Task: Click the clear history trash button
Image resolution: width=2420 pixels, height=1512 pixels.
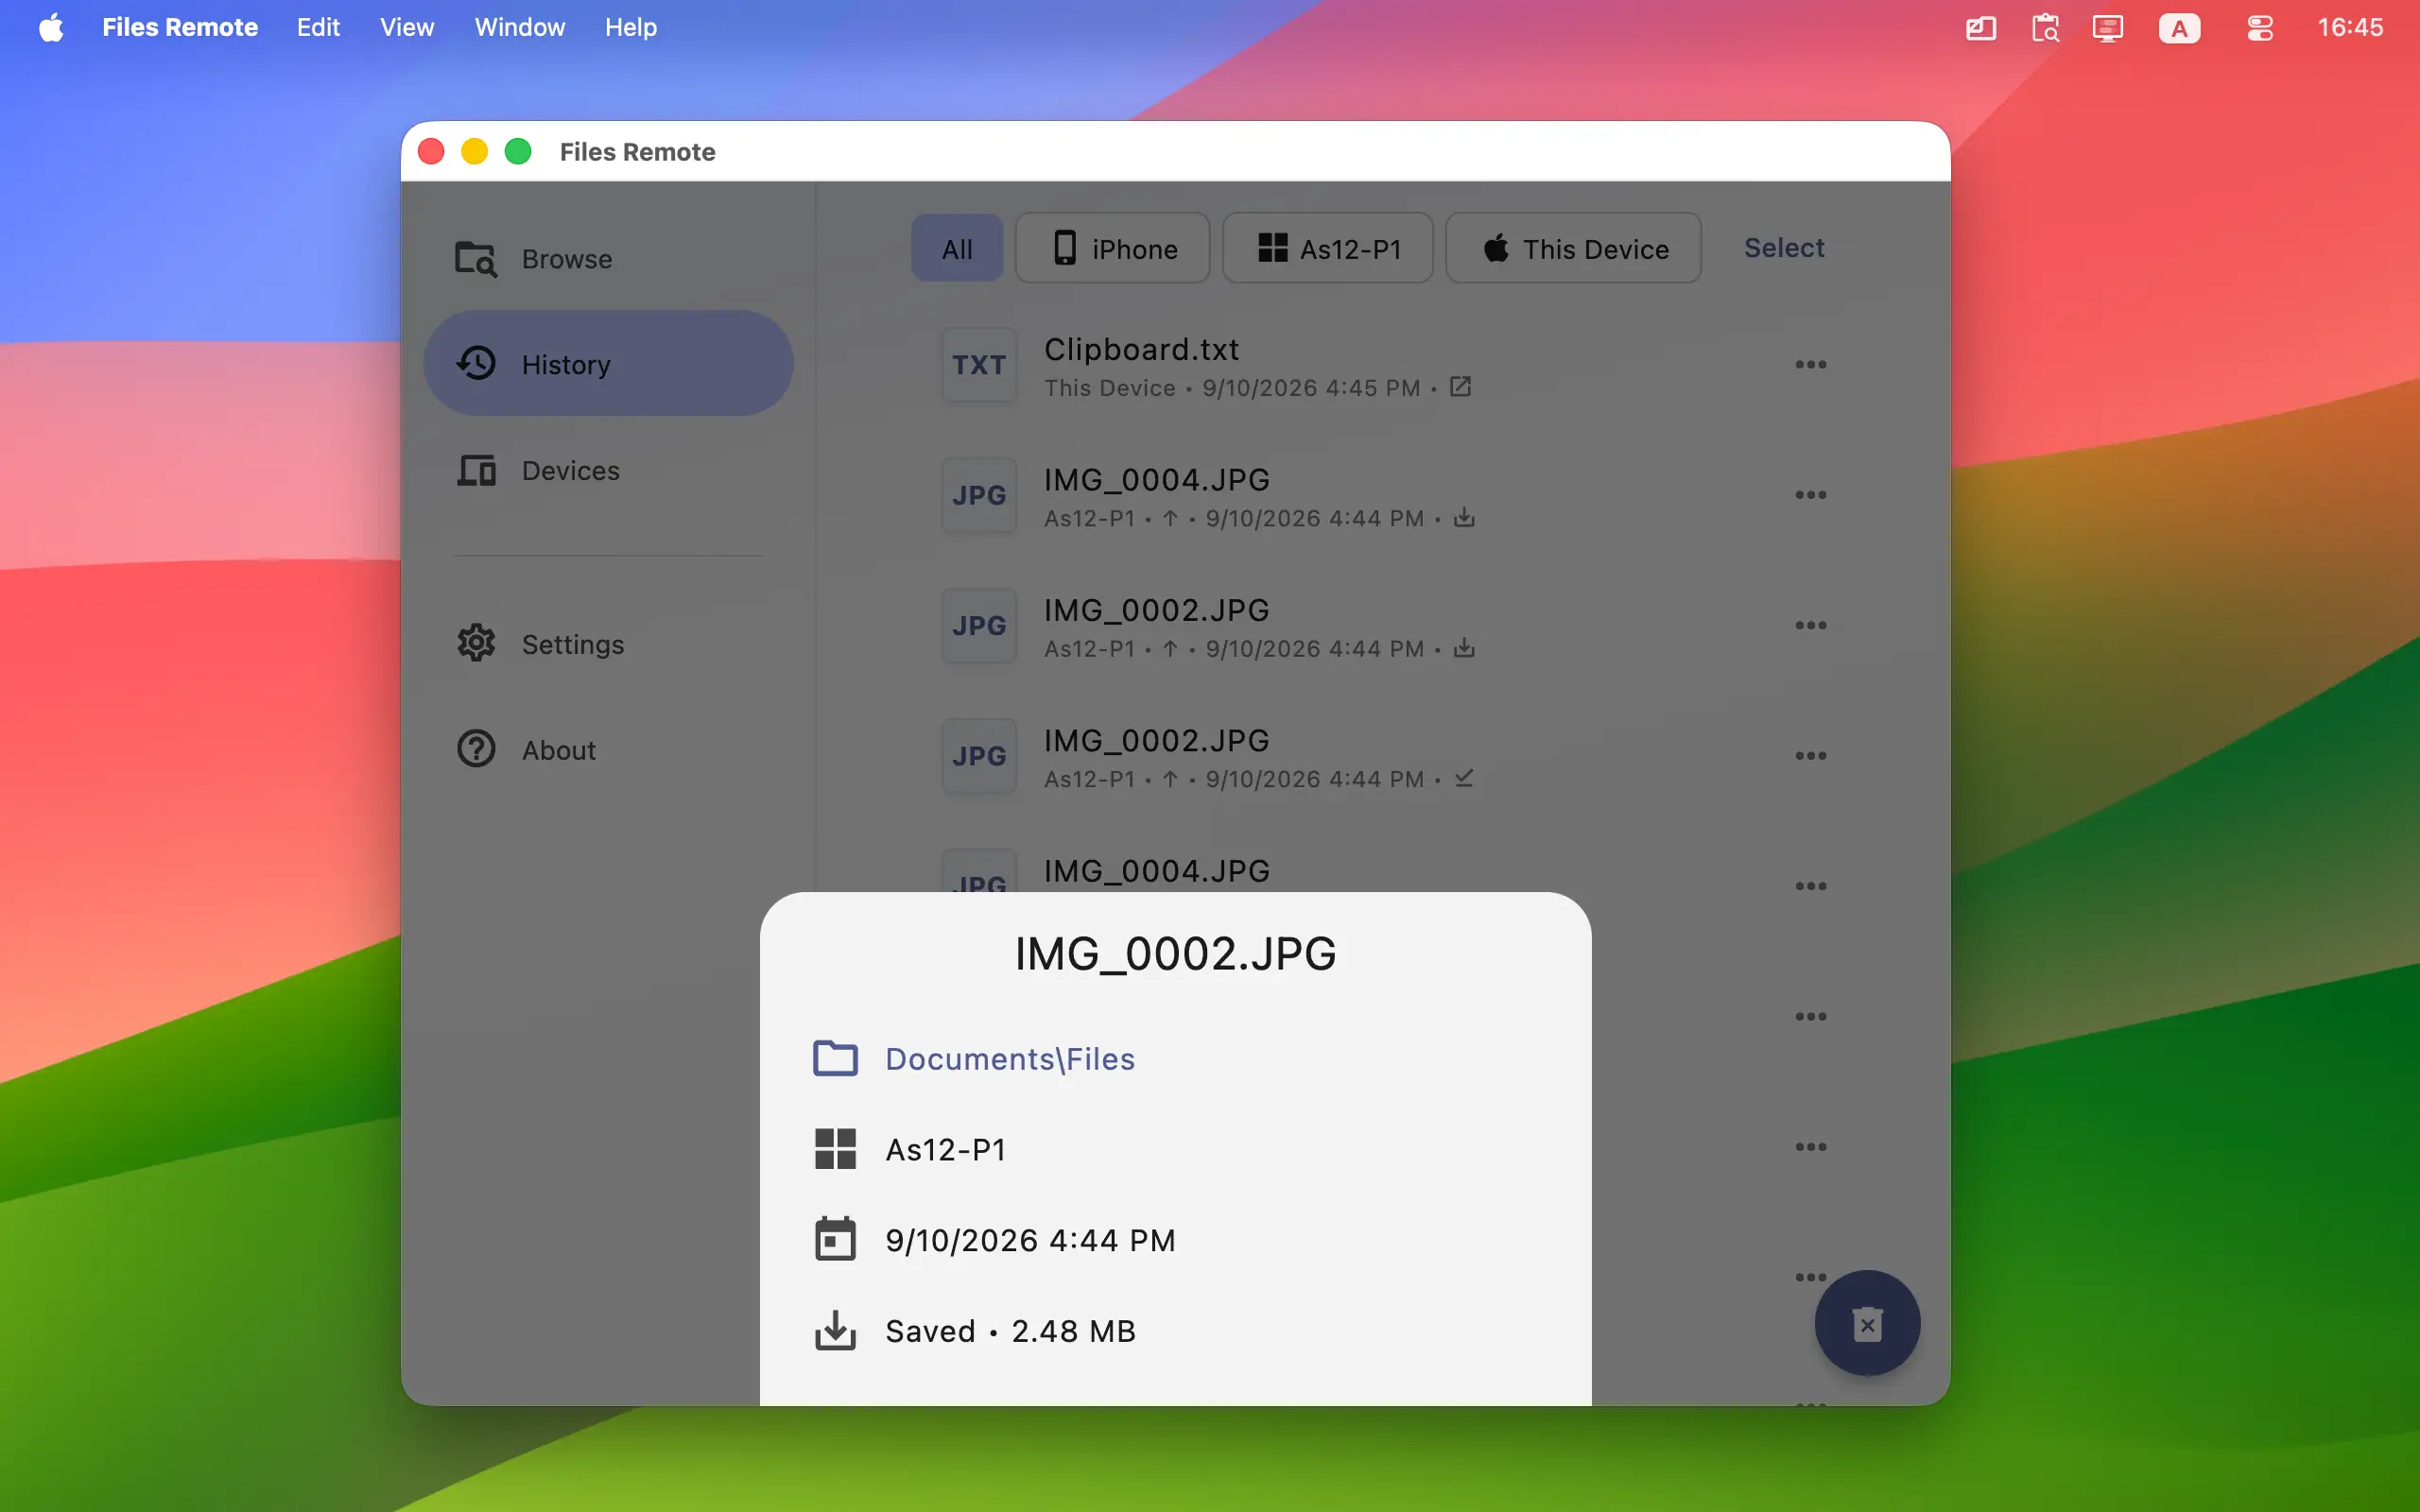Action: pos(1867,1323)
